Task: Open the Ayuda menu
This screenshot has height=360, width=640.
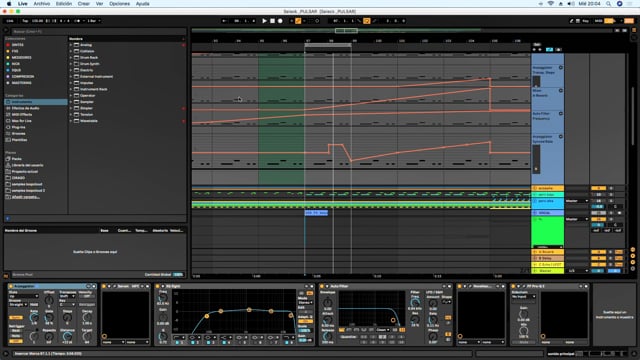Action: pyautogui.click(x=142, y=4)
